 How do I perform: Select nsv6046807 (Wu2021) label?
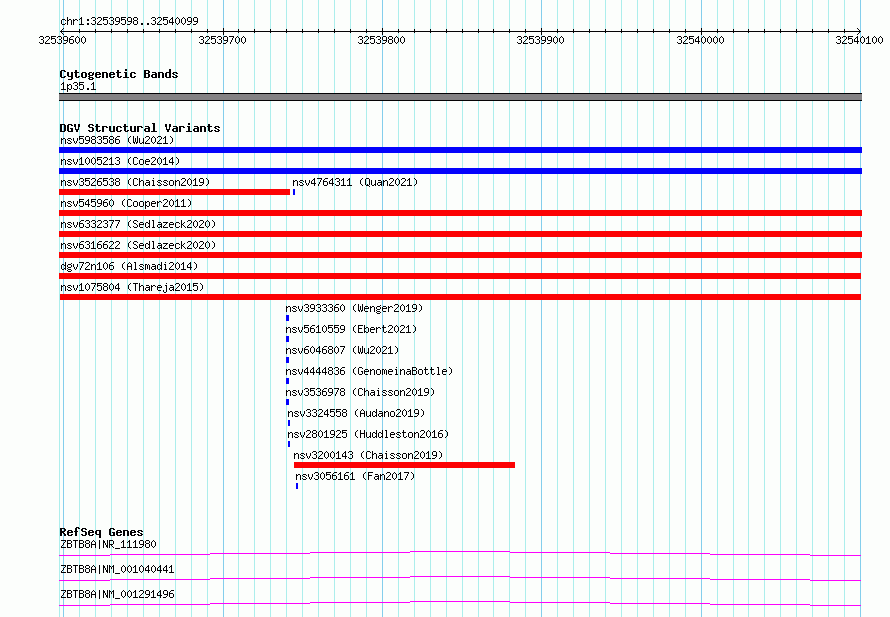point(342,350)
